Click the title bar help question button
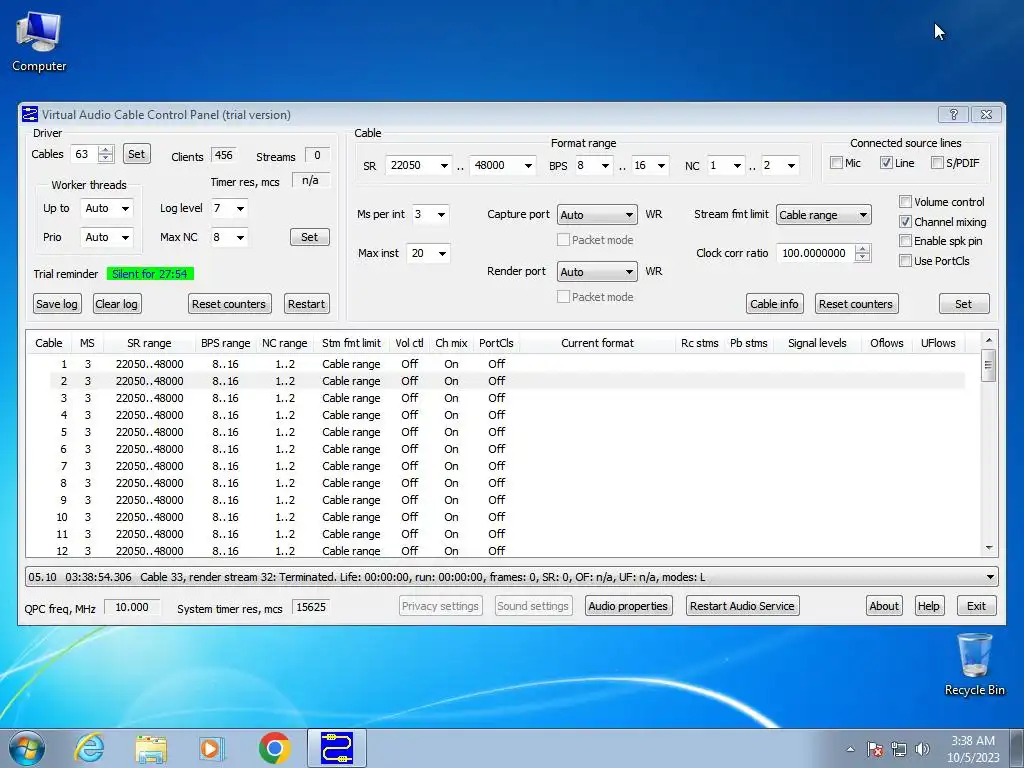Image resolution: width=1024 pixels, height=768 pixels. point(953,114)
